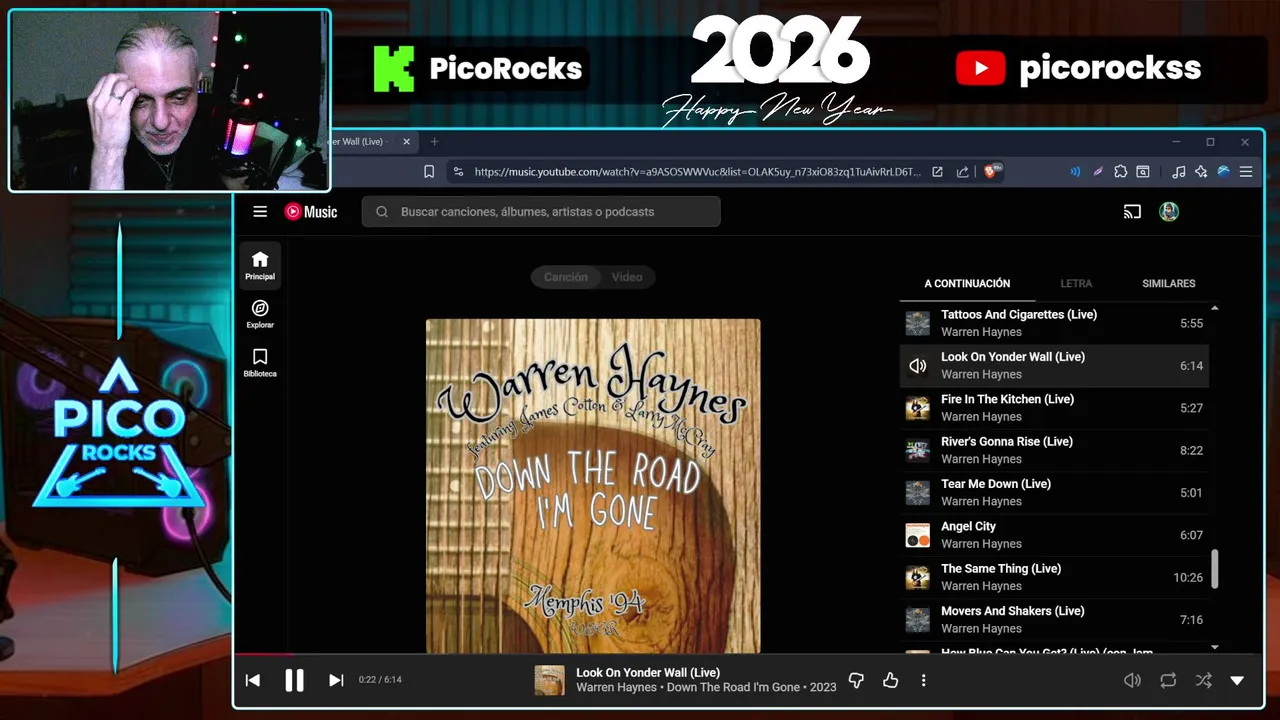Click the address bar URL
This screenshot has height=720, width=1280.
pyautogui.click(x=697, y=172)
